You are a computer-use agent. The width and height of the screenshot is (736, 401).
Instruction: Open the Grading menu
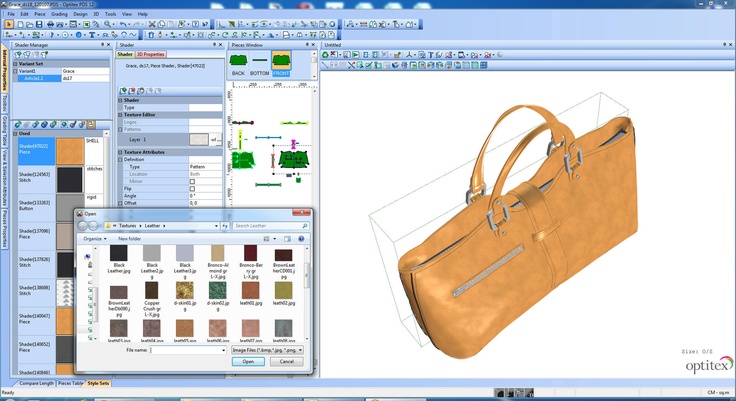[59, 14]
